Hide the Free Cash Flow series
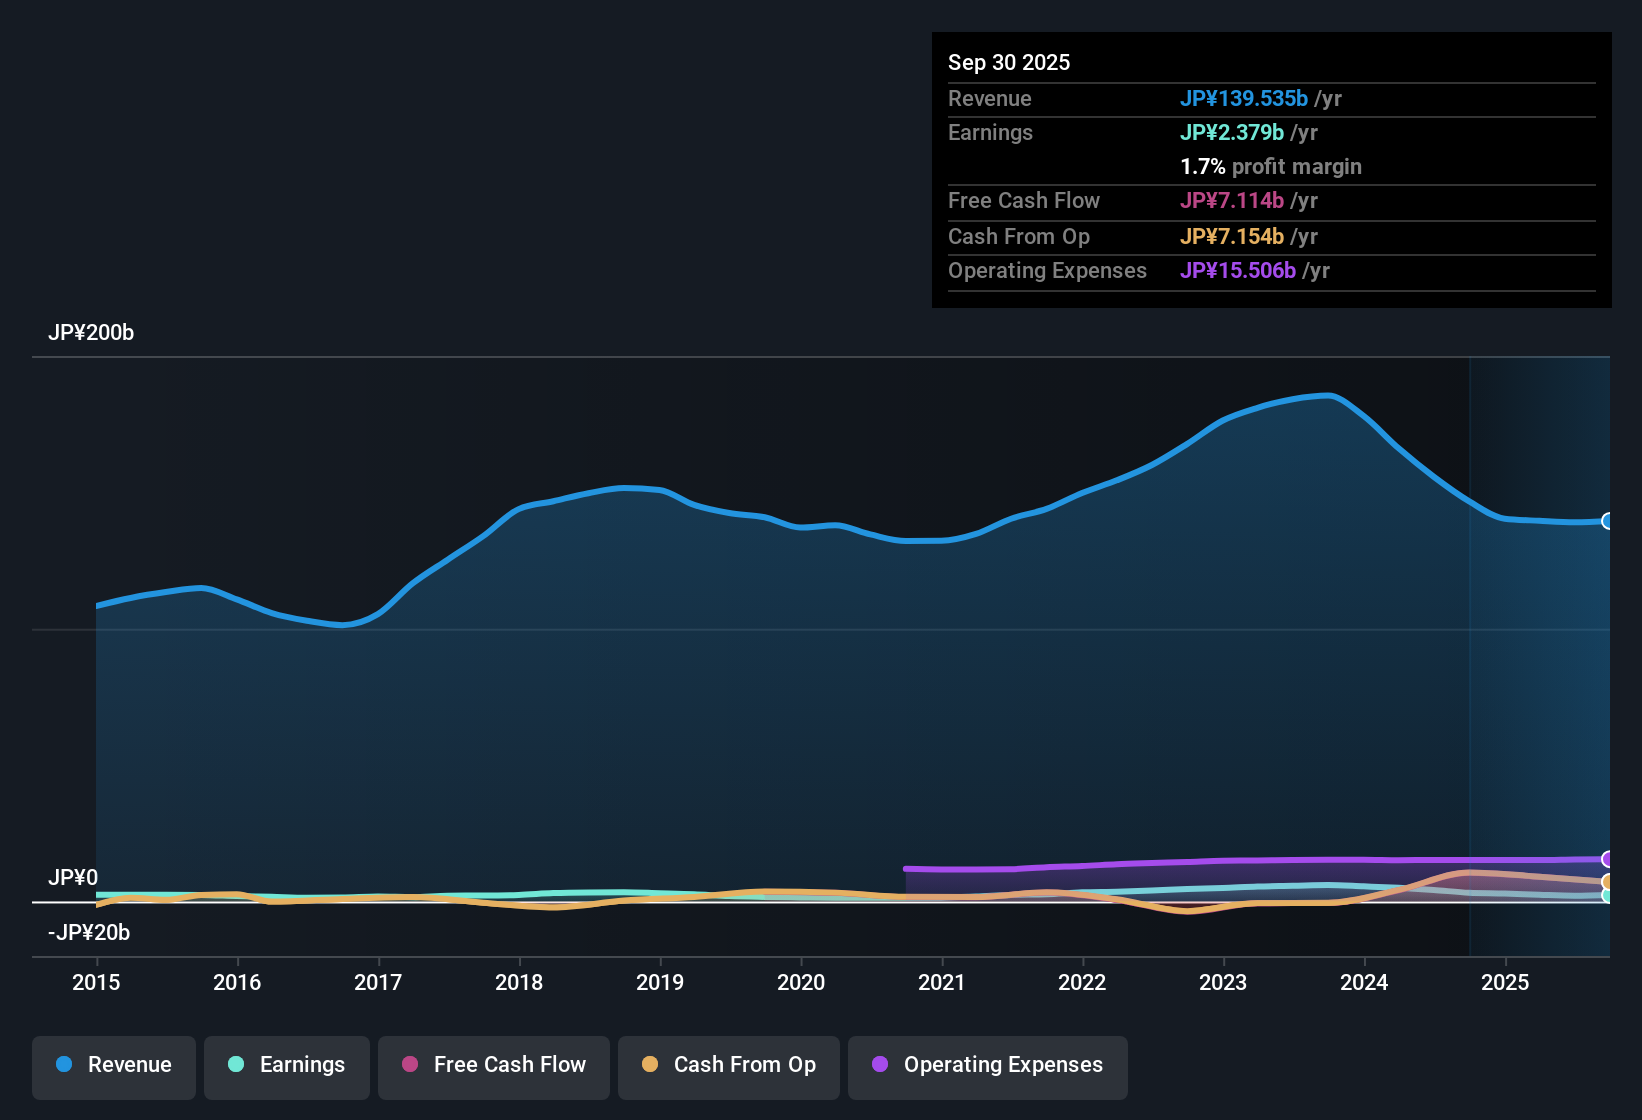Viewport: 1642px width, 1120px height. [493, 1065]
